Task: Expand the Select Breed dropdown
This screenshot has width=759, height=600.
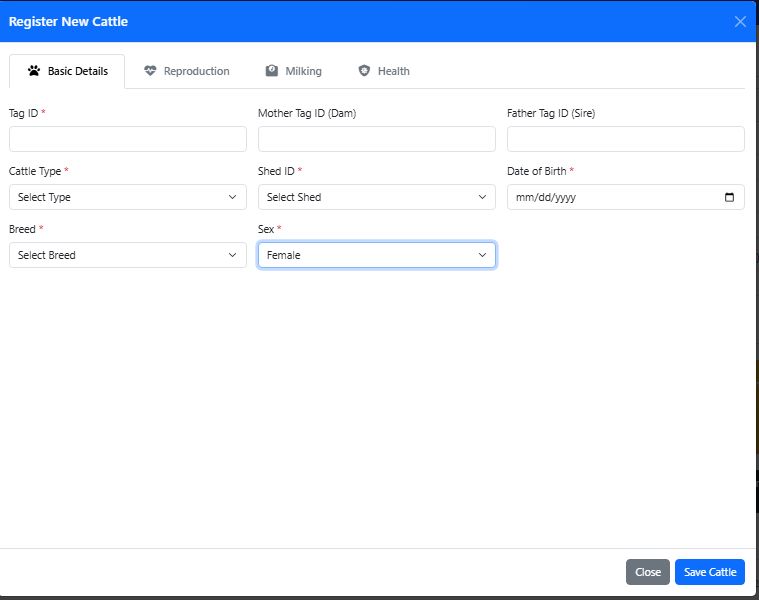Action: coord(127,255)
